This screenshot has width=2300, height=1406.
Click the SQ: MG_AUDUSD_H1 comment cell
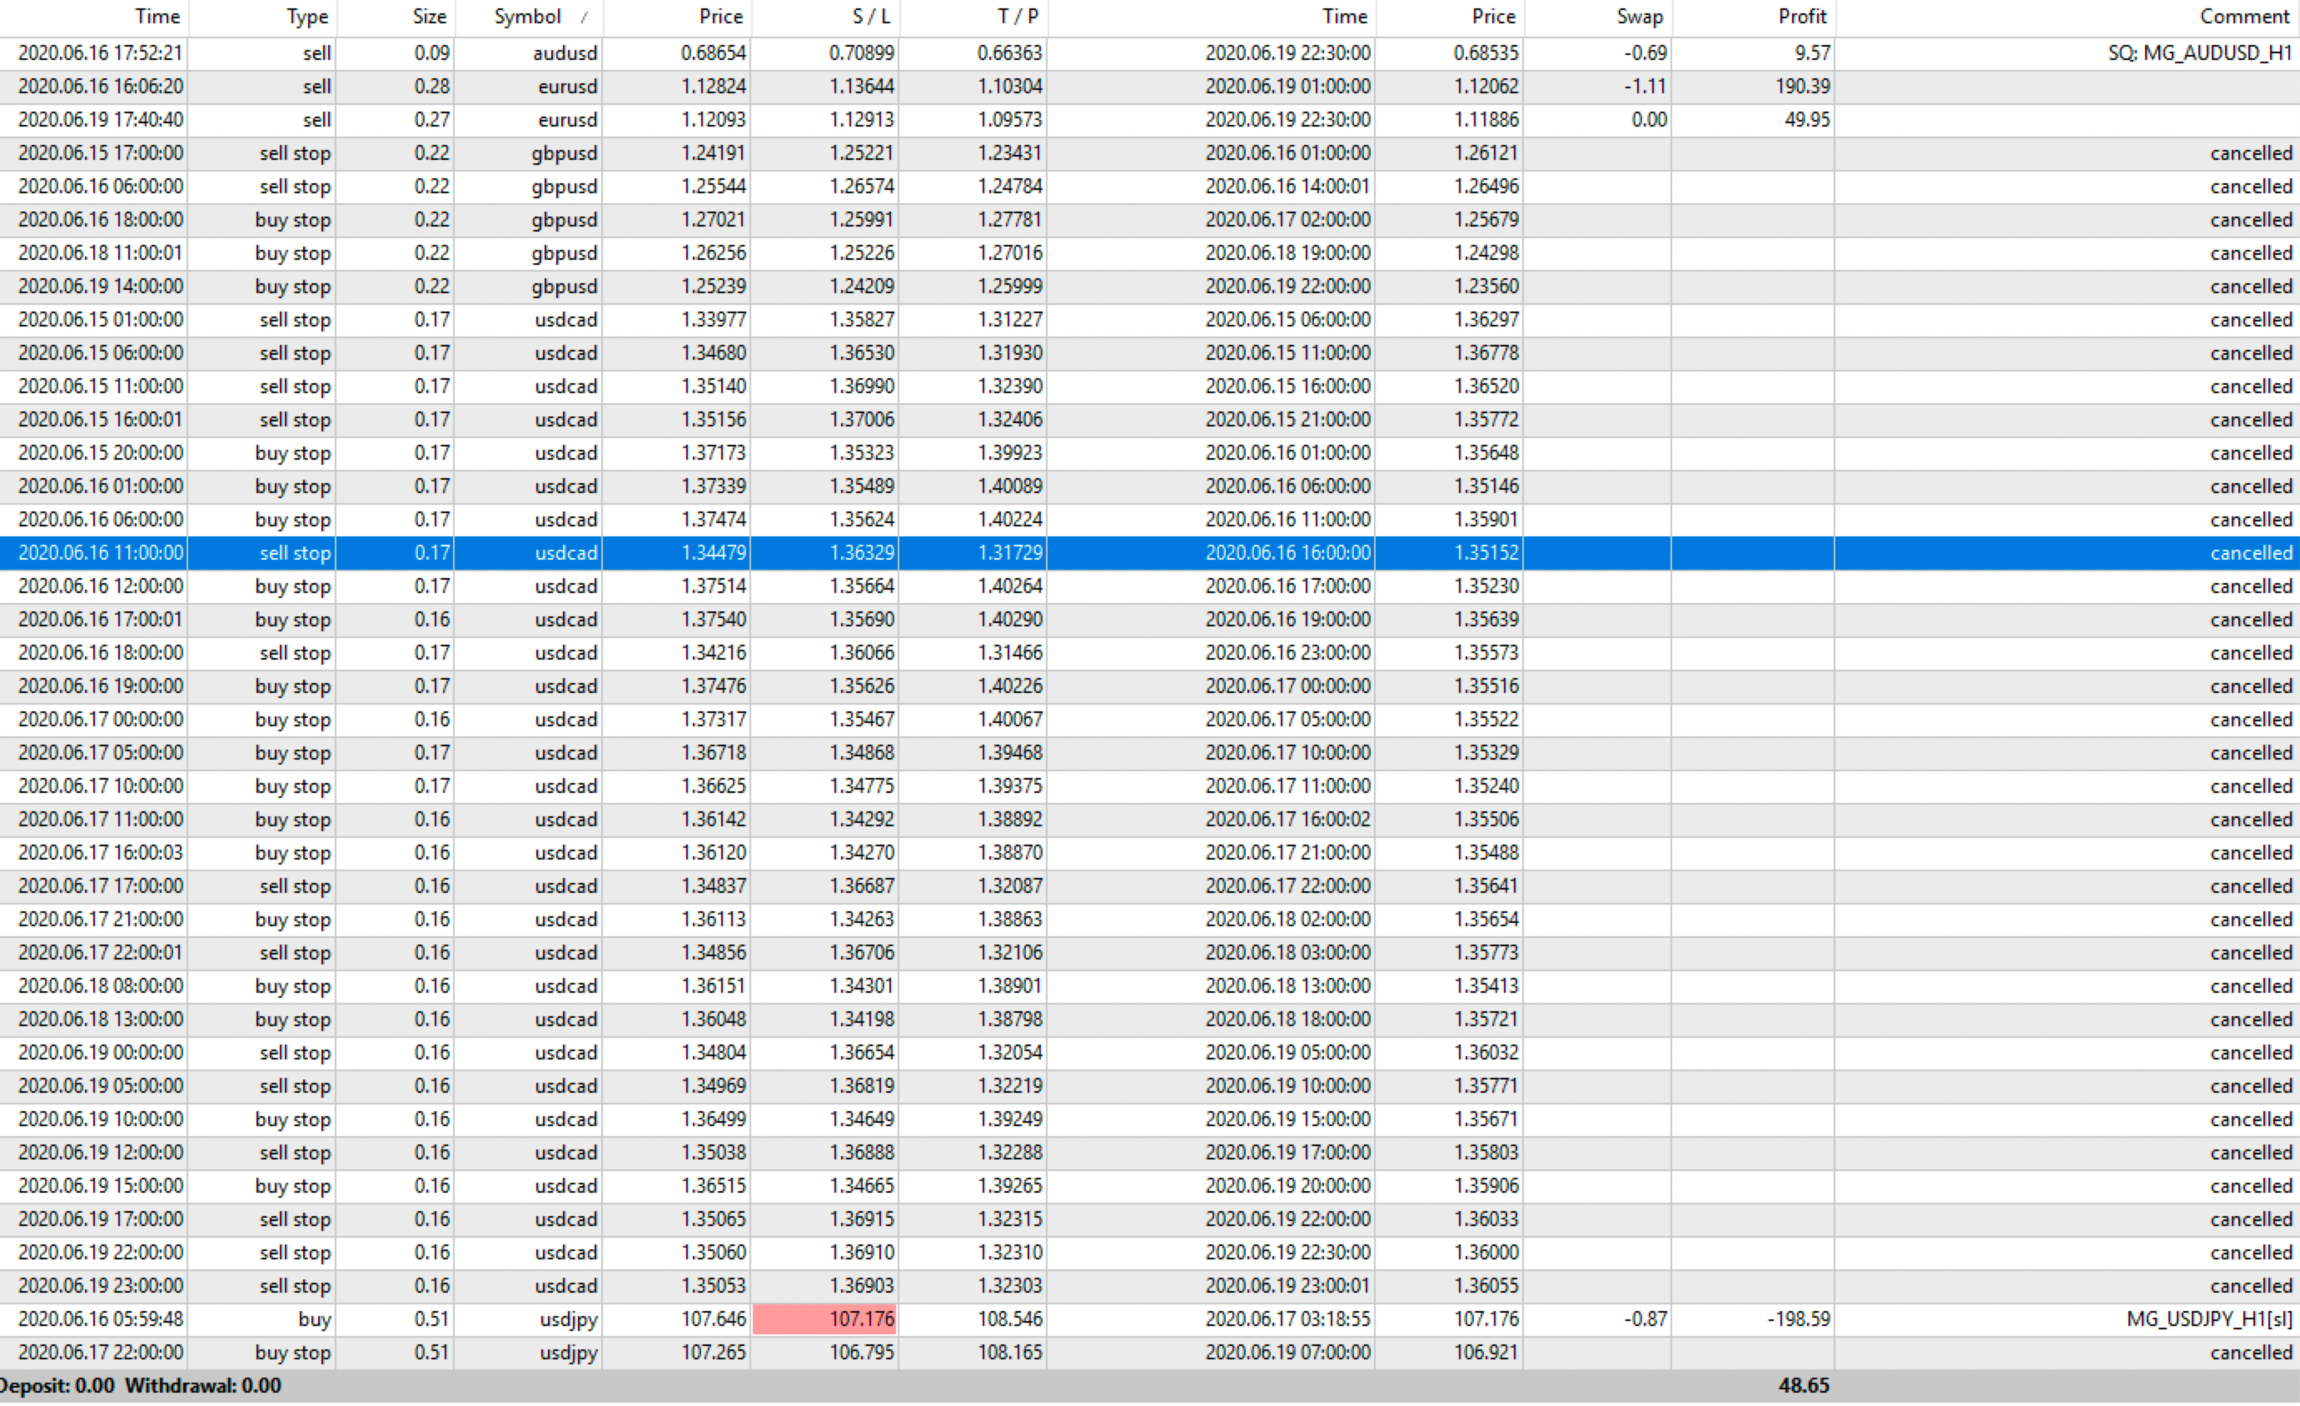pyautogui.click(x=2198, y=53)
